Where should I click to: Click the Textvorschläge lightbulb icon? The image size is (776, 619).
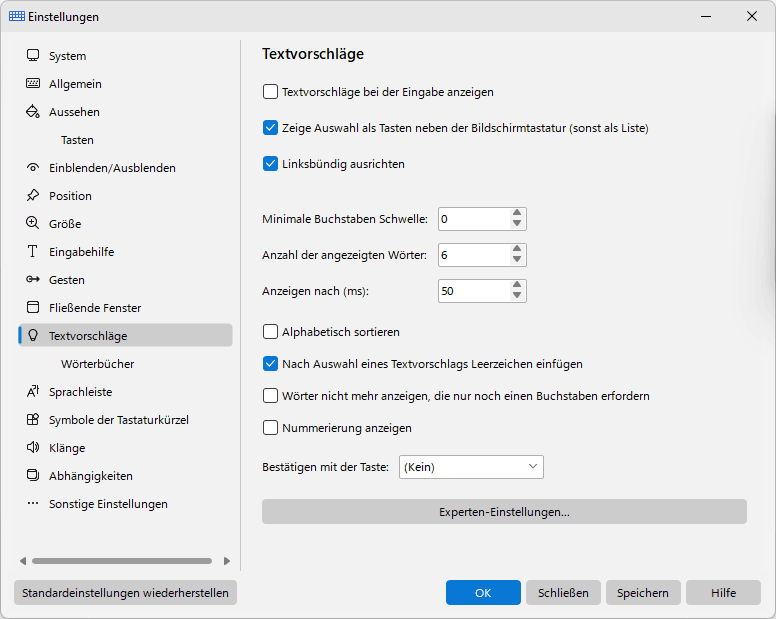click(x=33, y=335)
